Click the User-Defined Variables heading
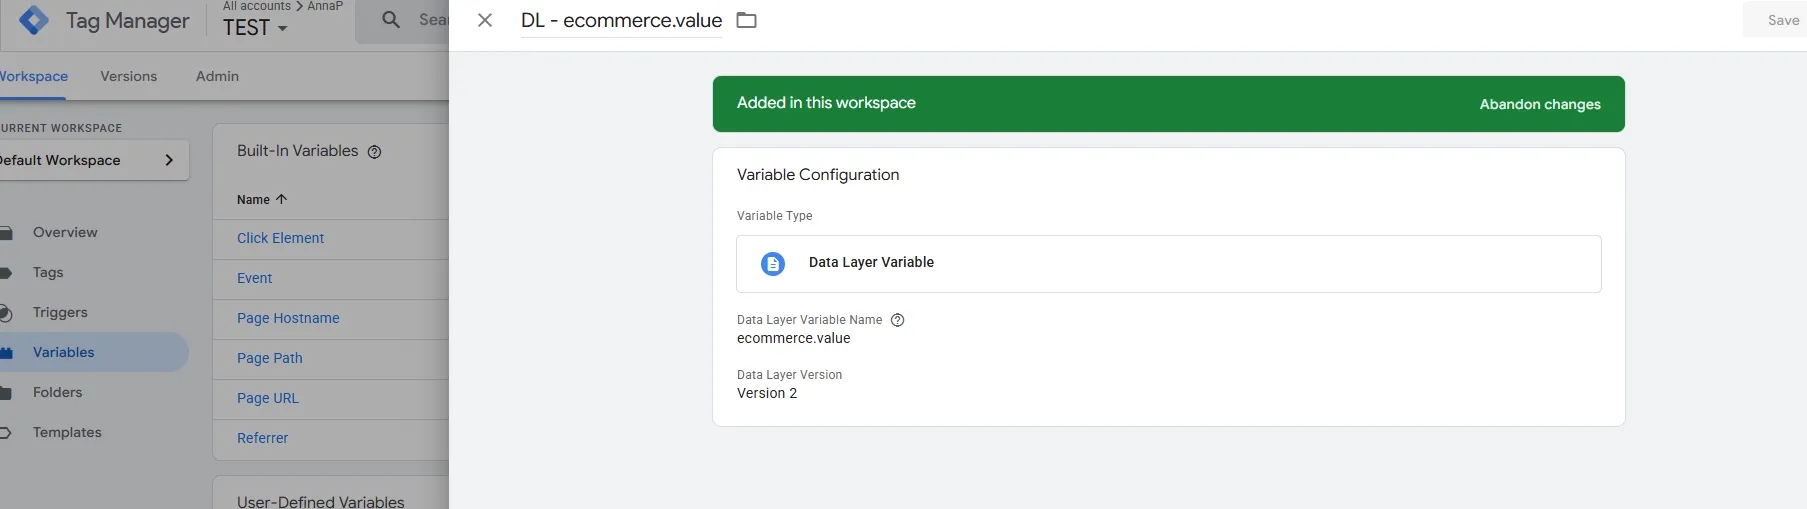Image resolution: width=1807 pixels, height=509 pixels. tap(320, 501)
